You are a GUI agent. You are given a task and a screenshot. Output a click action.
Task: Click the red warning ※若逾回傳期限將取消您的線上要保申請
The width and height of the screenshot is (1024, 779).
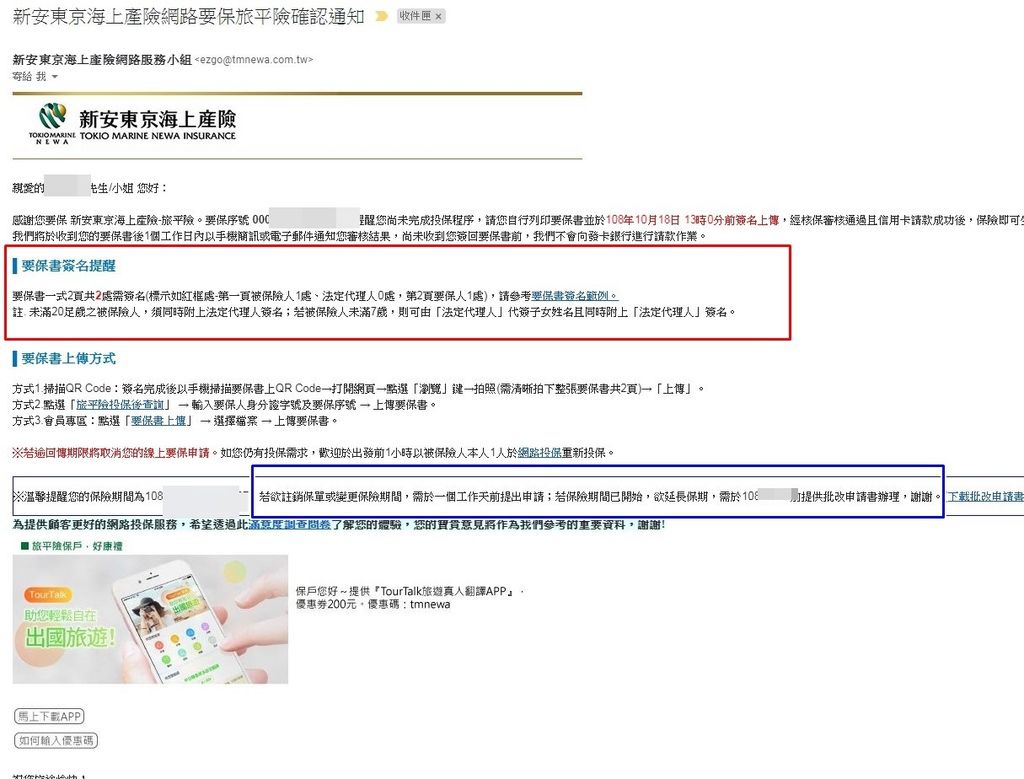click(111, 453)
